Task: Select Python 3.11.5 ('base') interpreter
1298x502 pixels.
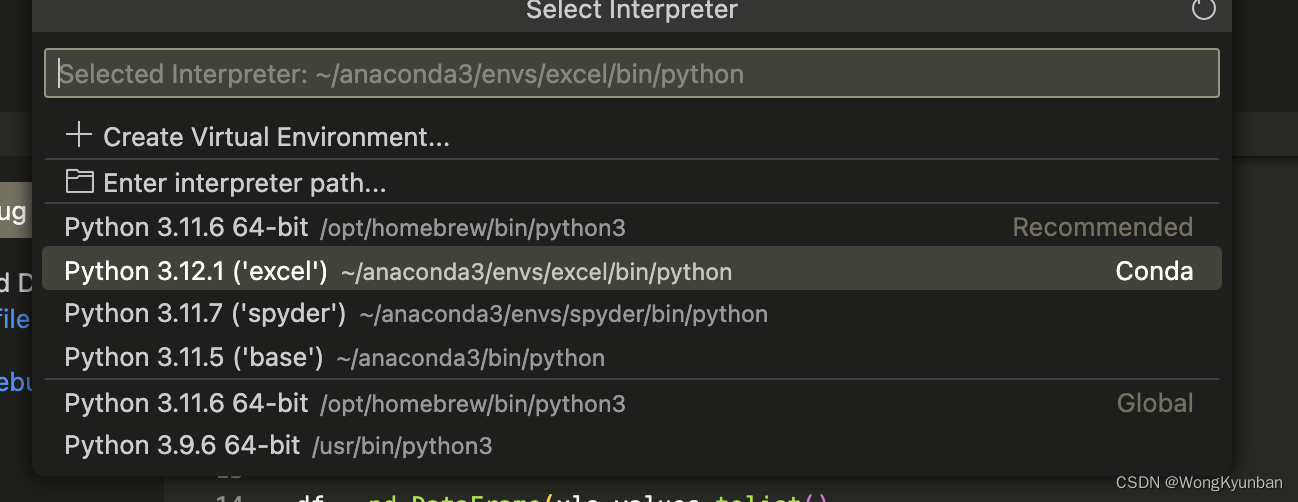Action: (632, 357)
